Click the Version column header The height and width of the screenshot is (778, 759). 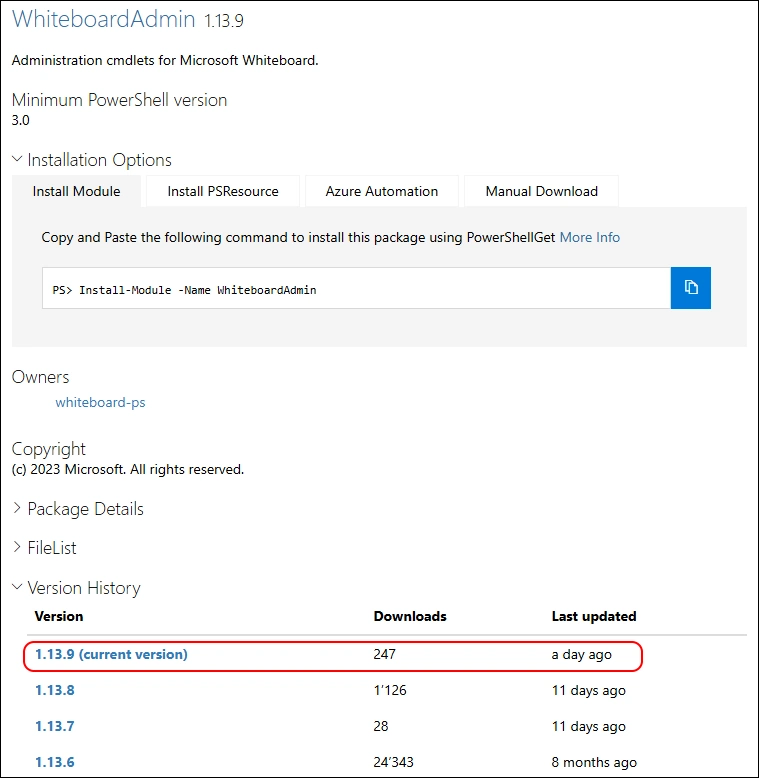click(x=59, y=616)
